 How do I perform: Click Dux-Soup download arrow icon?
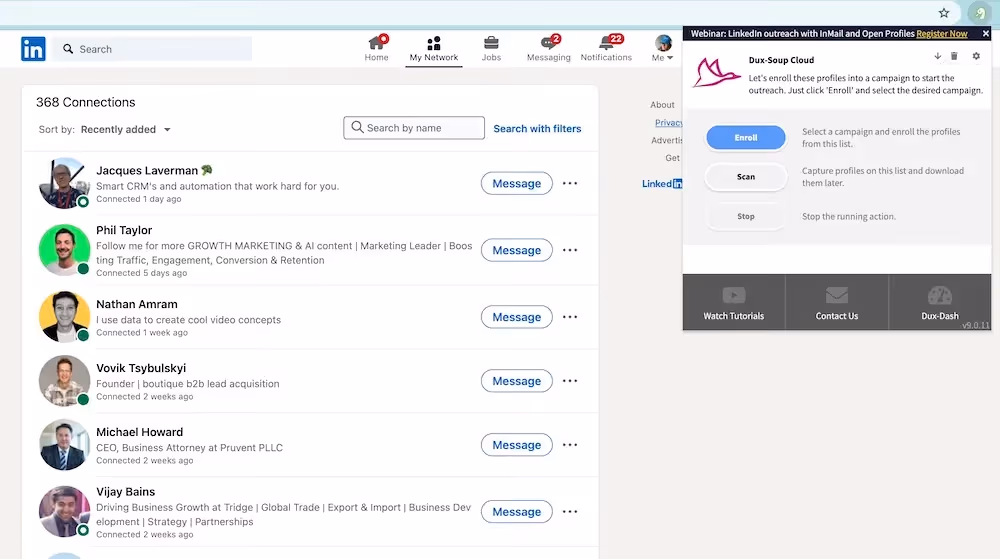click(938, 56)
